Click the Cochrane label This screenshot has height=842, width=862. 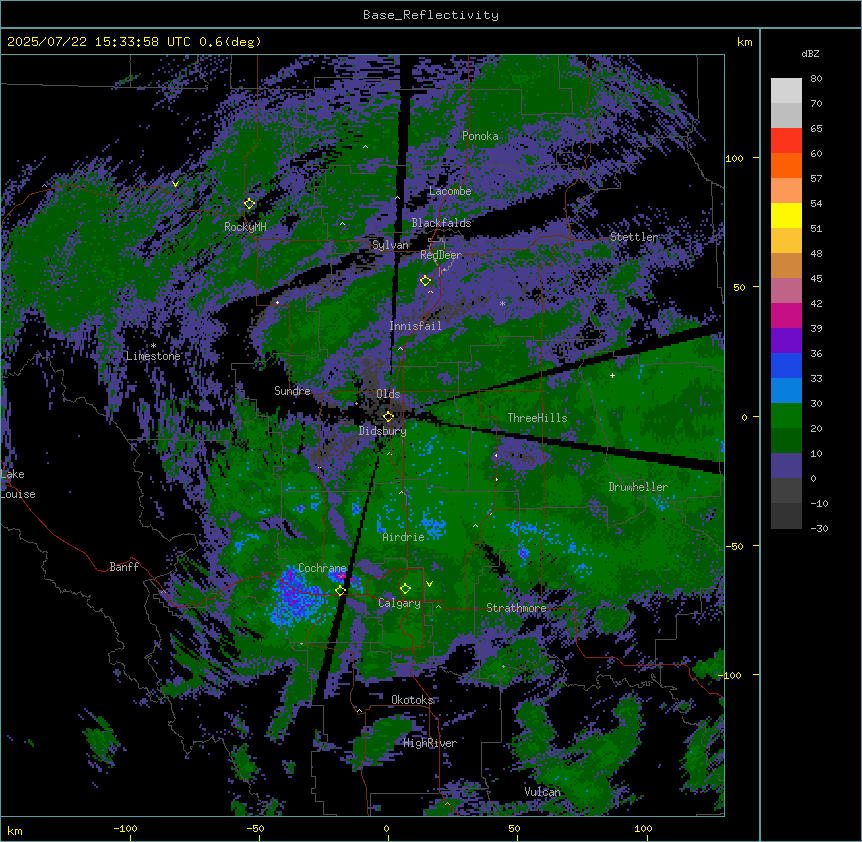322,568
